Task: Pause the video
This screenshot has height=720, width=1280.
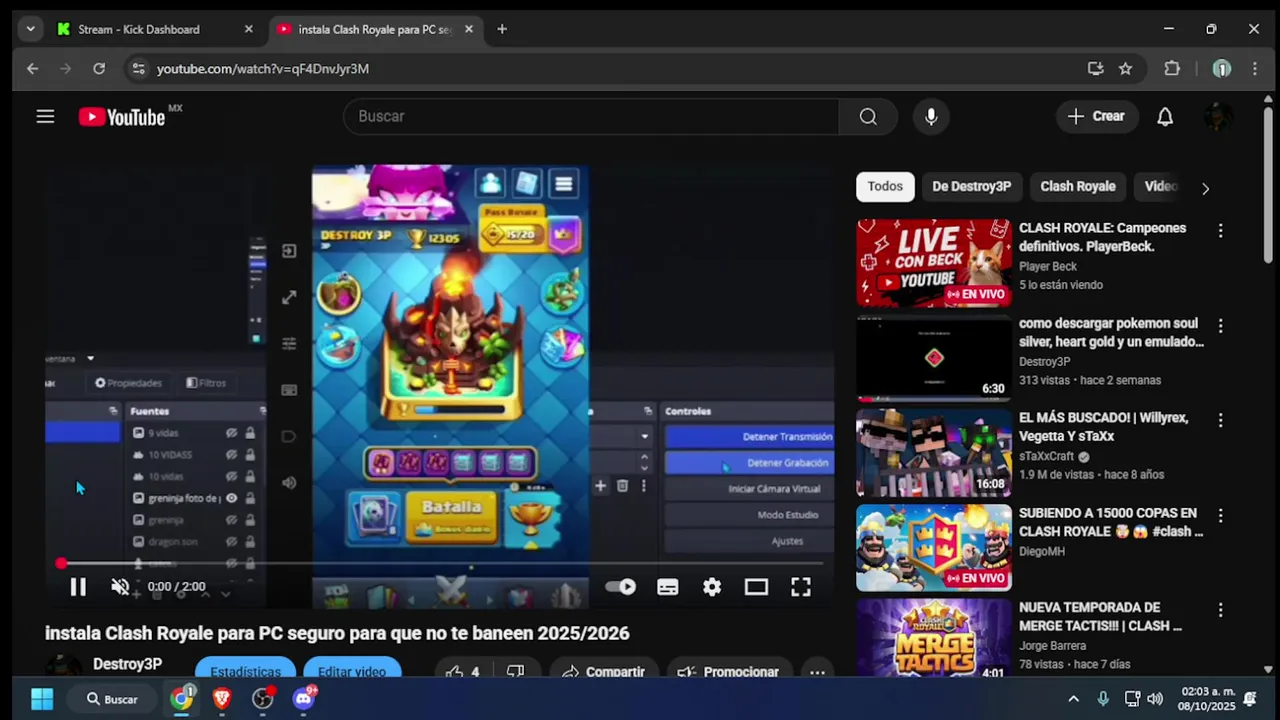Action: point(78,587)
